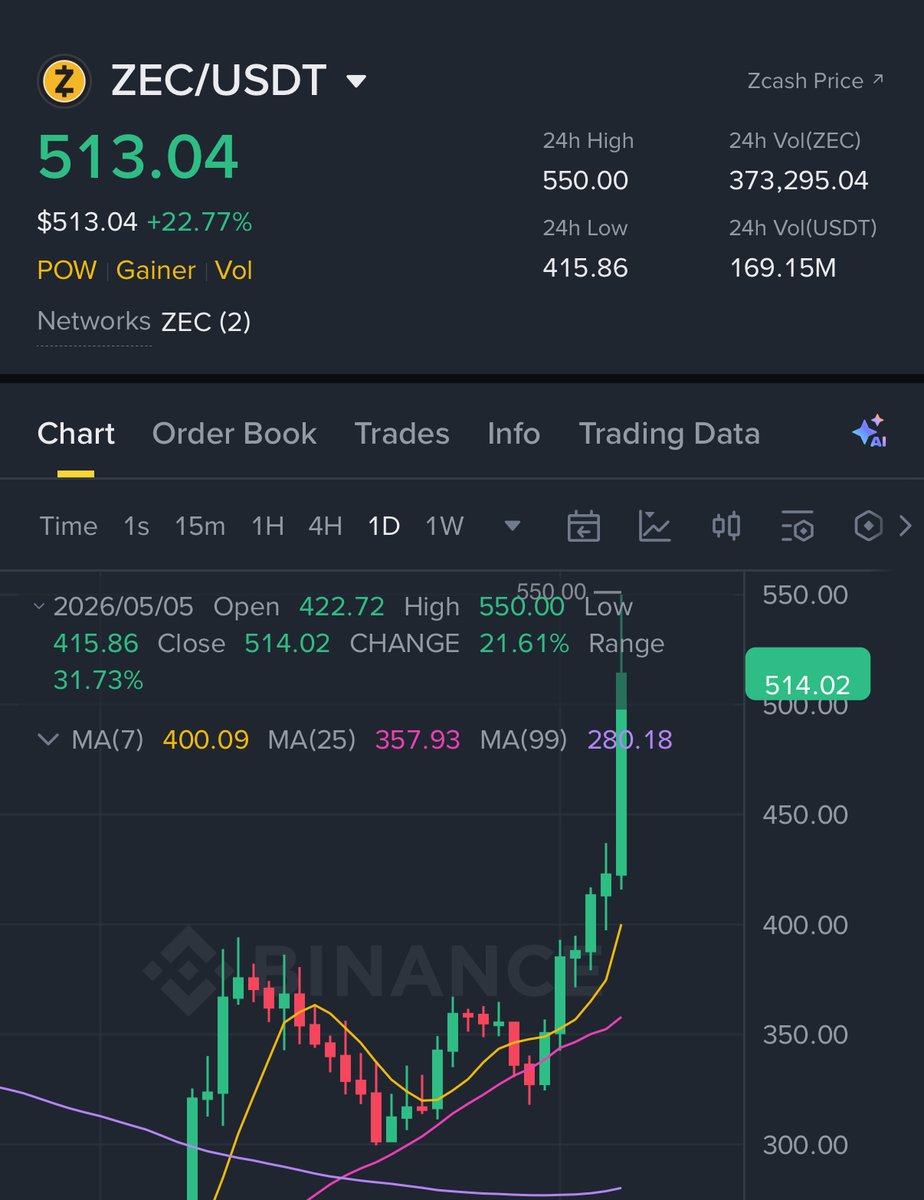Screen dimensions: 924x1200
Task: Click the 300.00 price axis label
Action: [805, 1145]
